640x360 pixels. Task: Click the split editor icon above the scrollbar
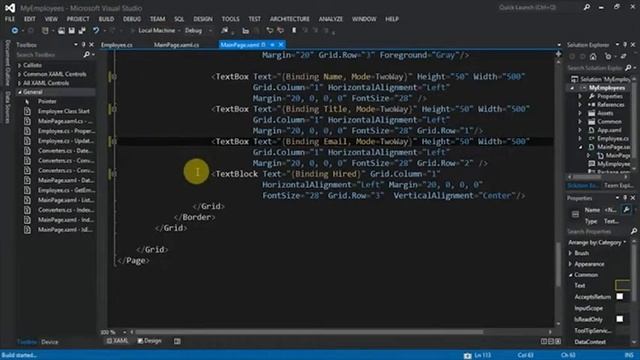(558, 54)
